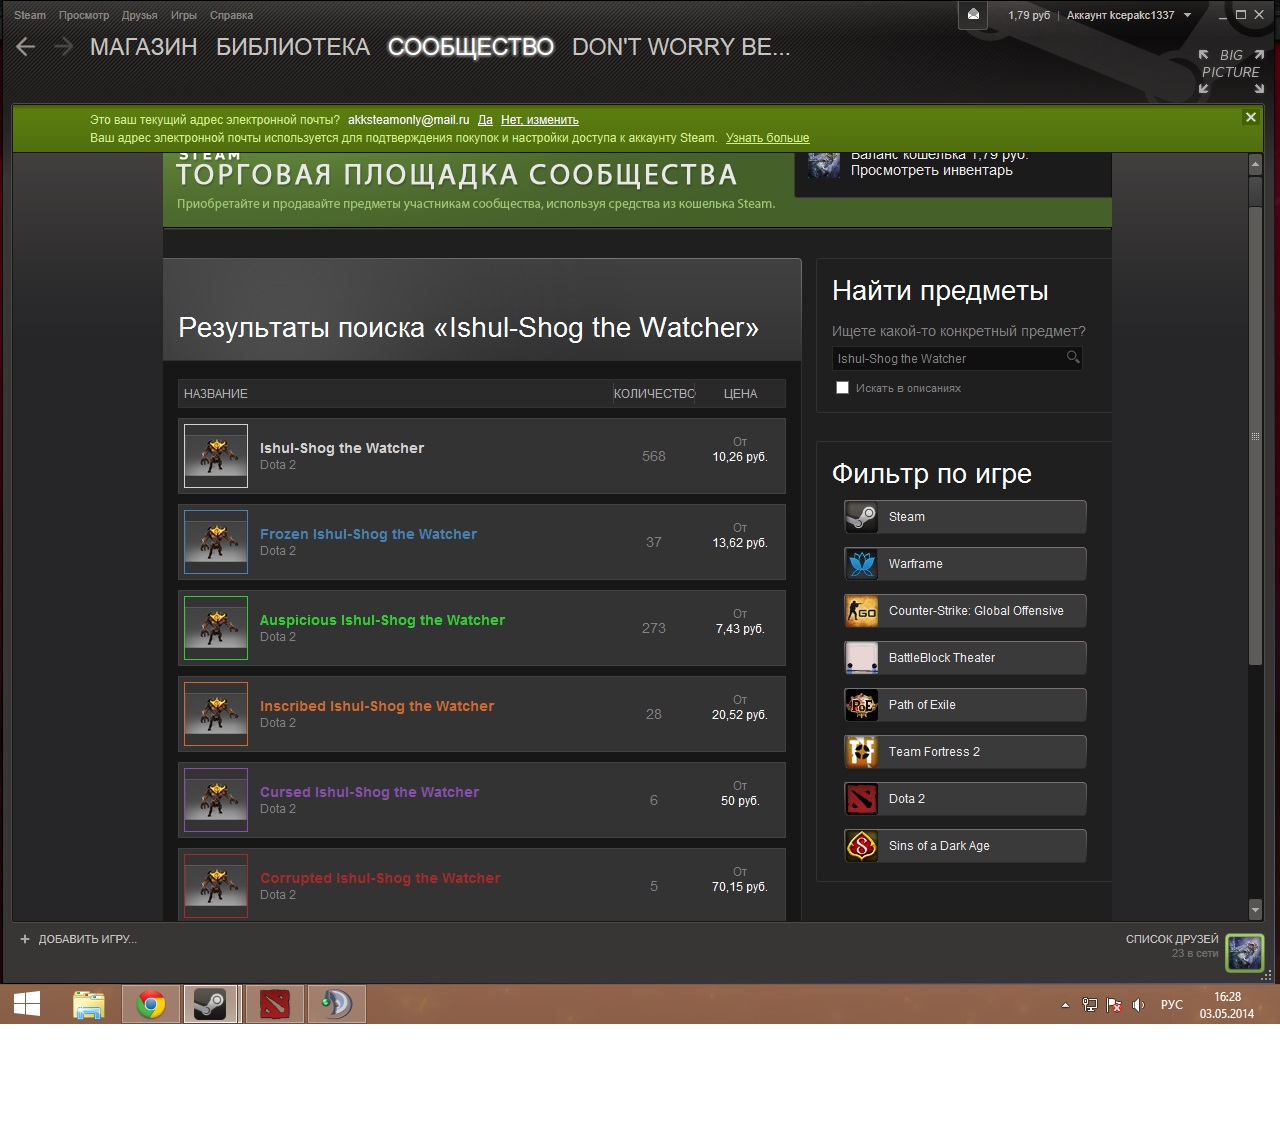
Task: Open Chrome from the taskbar
Action: (151, 1004)
